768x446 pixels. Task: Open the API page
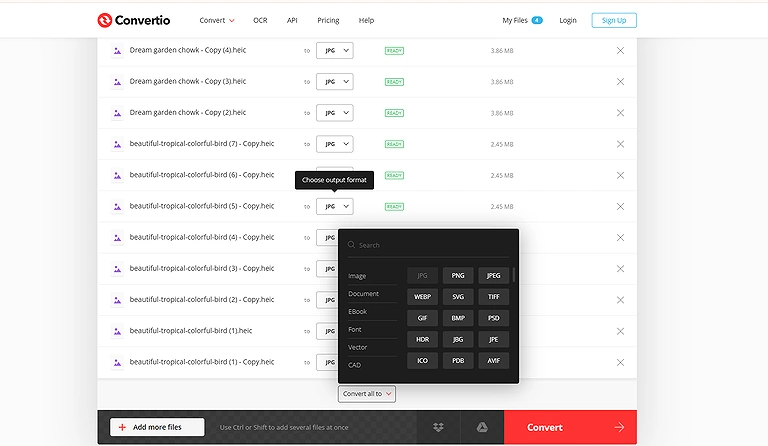[x=292, y=20]
